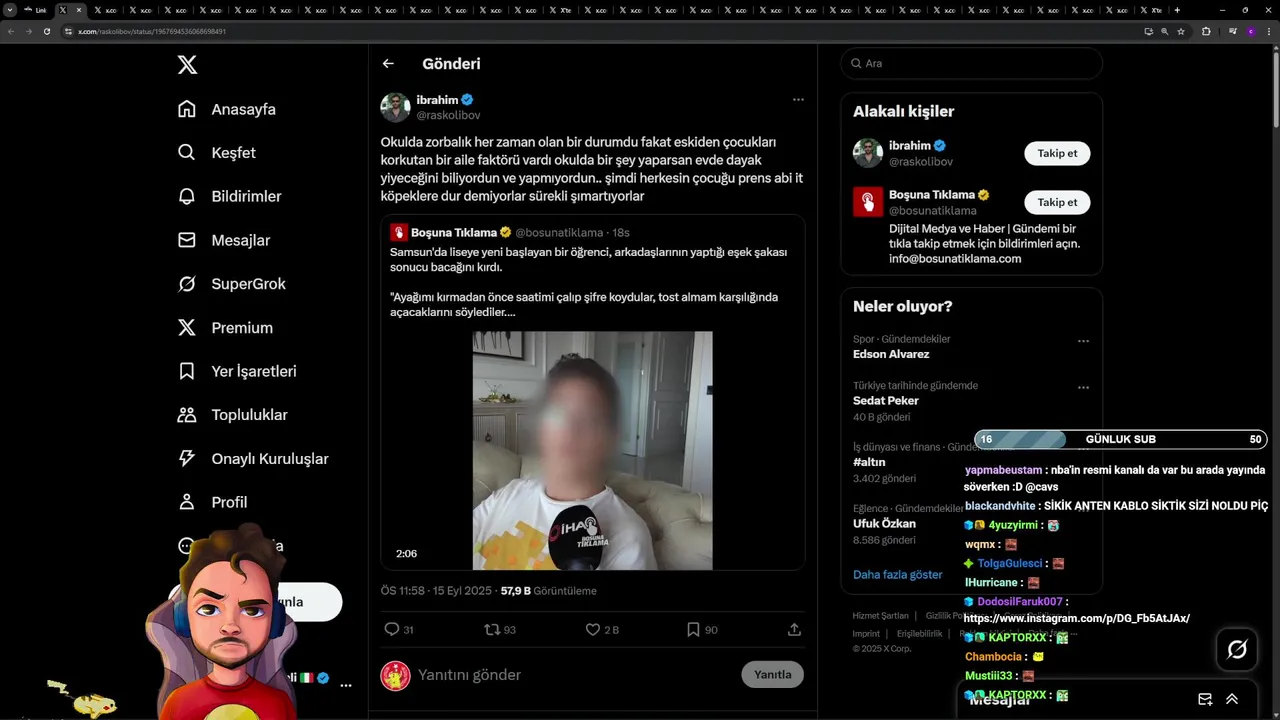Open more options for Edson Alvarez trend
1280x720 pixels.
coord(1083,341)
